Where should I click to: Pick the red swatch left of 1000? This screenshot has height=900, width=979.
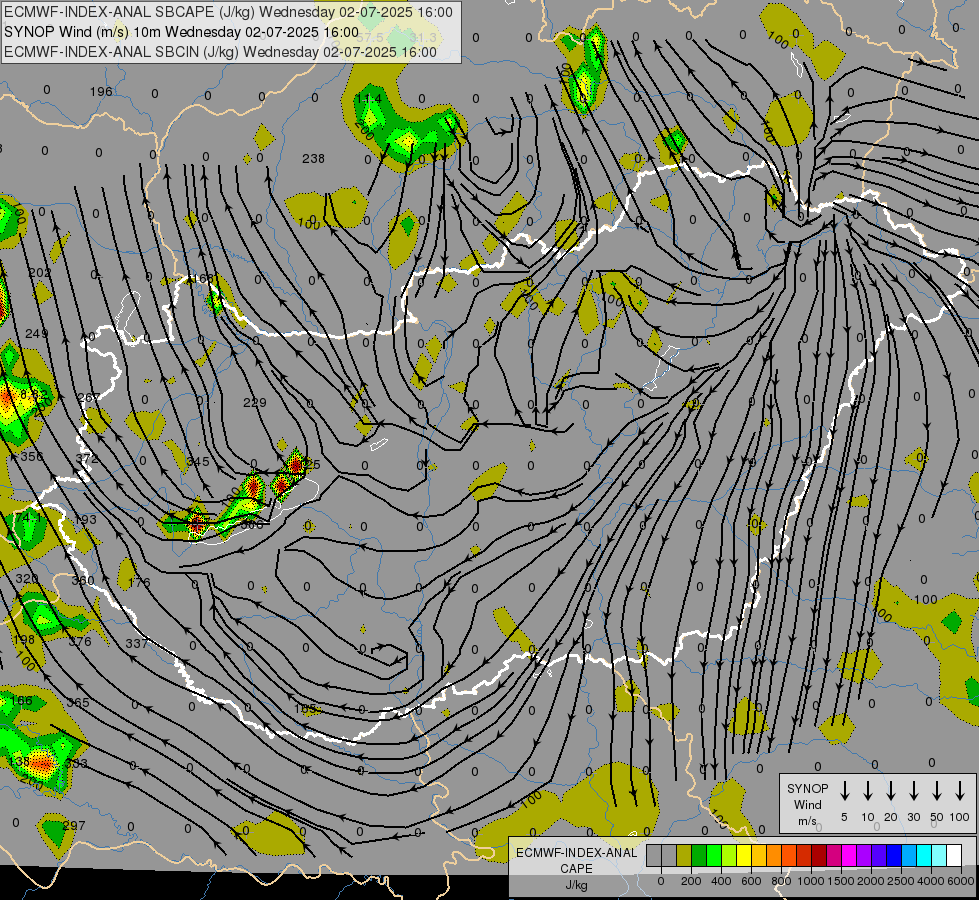click(x=804, y=856)
